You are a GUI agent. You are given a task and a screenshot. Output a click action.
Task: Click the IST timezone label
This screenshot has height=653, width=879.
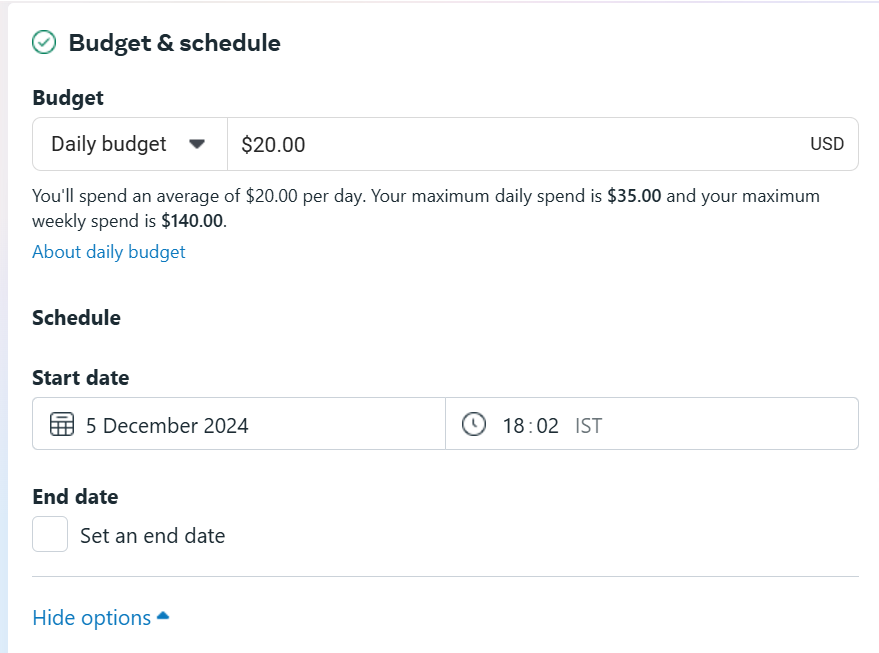click(x=588, y=426)
